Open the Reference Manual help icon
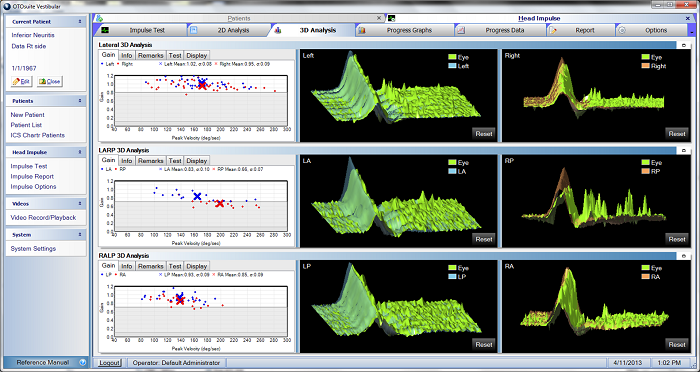 83,363
